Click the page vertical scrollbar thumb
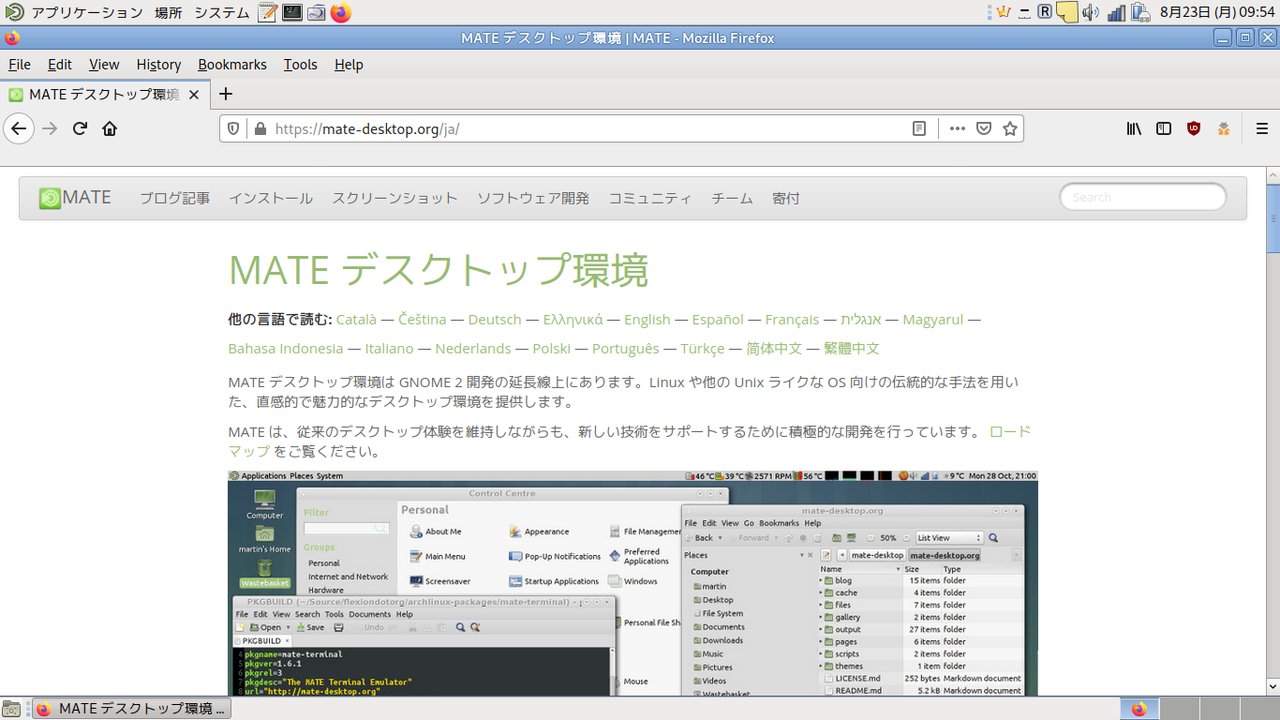This screenshot has width=1280, height=720. click(x=1273, y=218)
